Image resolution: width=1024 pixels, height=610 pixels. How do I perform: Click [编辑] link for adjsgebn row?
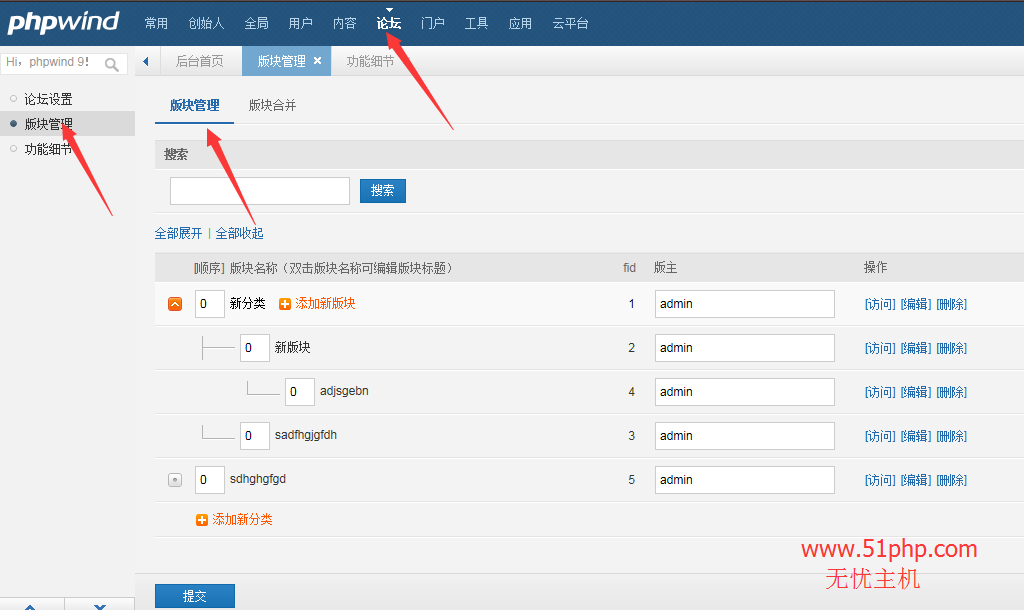pyautogui.click(x=915, y=392)
